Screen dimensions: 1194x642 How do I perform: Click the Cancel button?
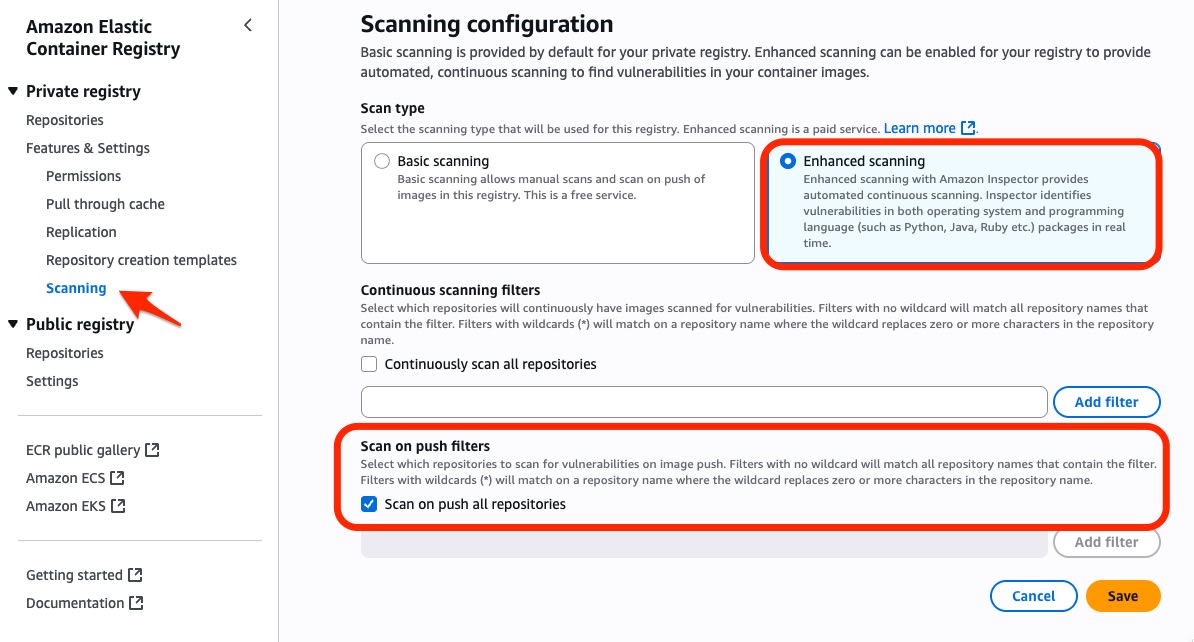1033,596
